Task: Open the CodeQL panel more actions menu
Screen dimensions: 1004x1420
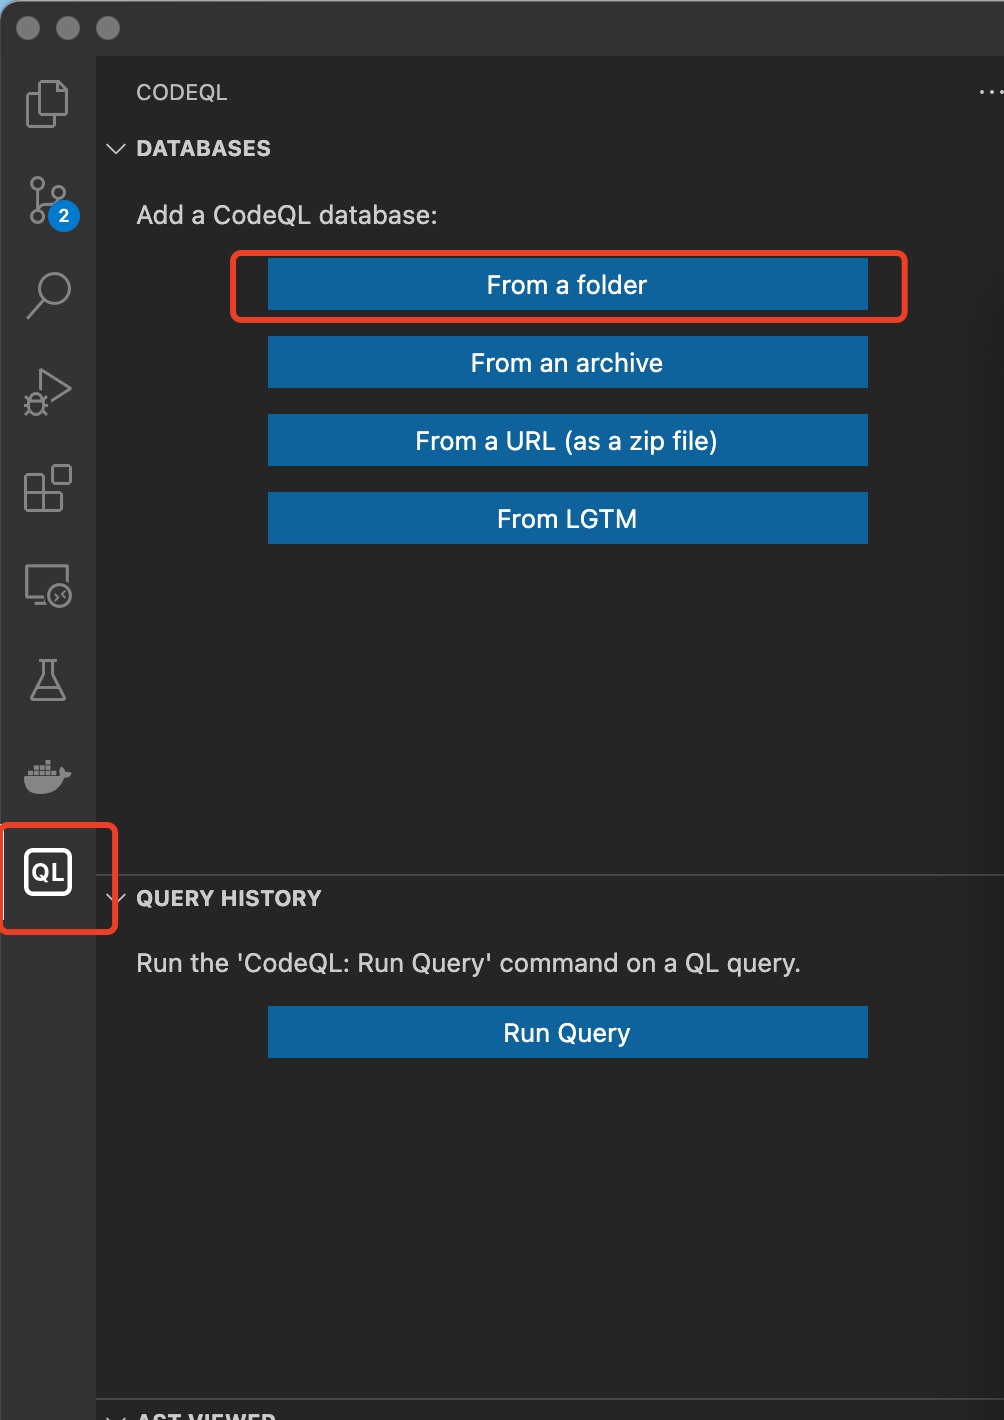Action: click(x=990, y=92)
